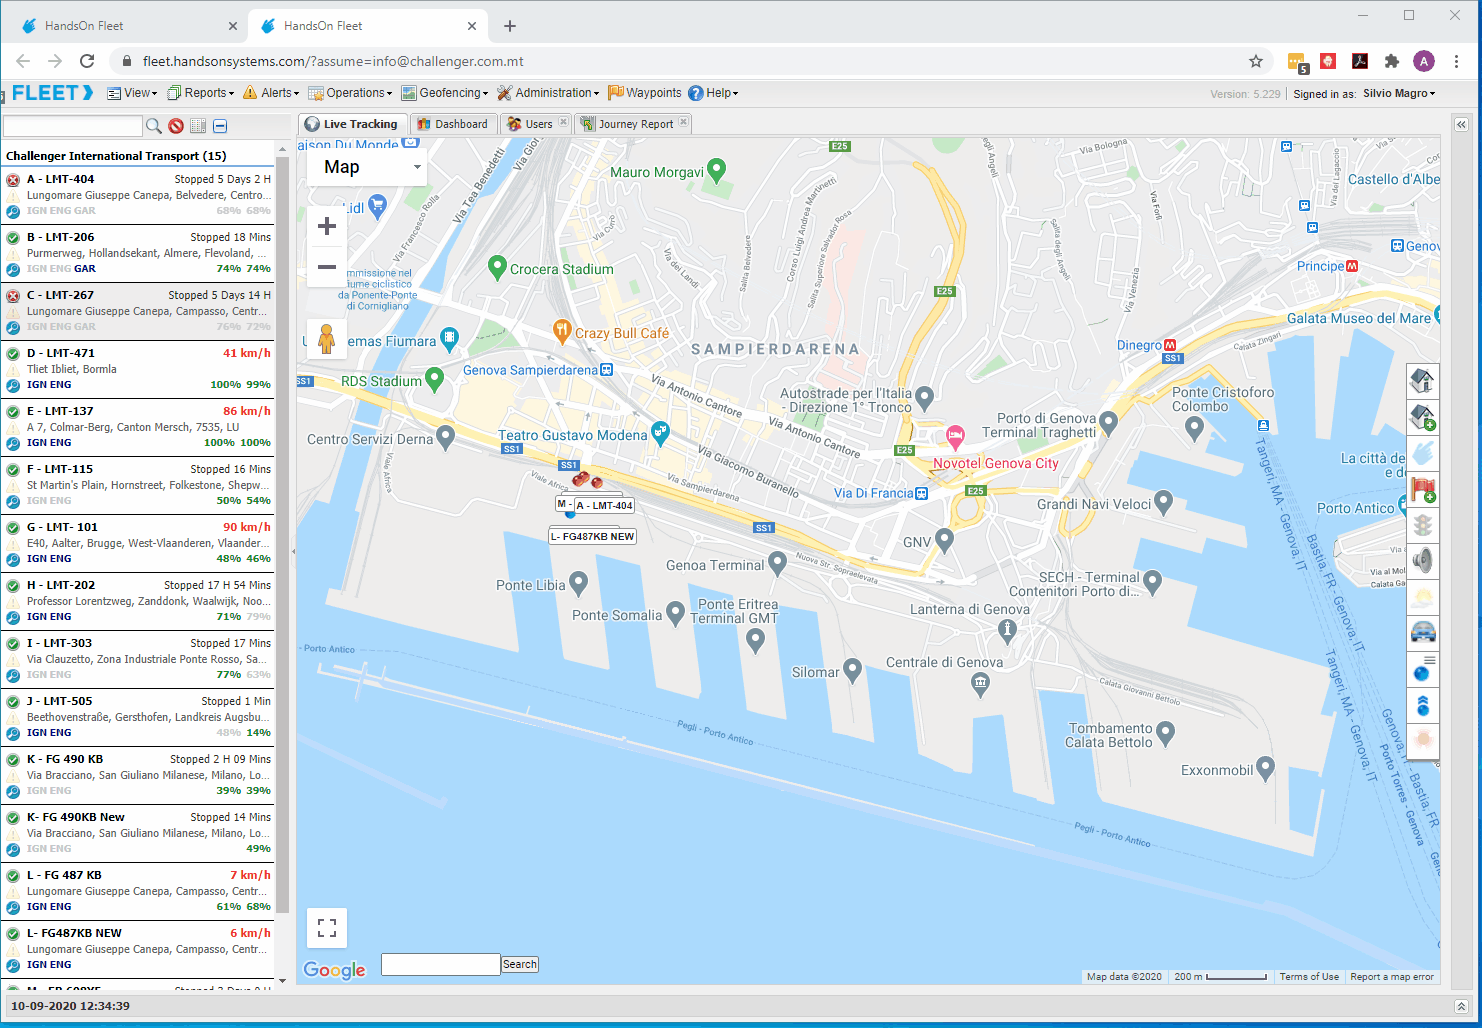Zoom in the map with plus button
The width and height of the screenshot is (1482, 1028).
click(x=326, y=227)
